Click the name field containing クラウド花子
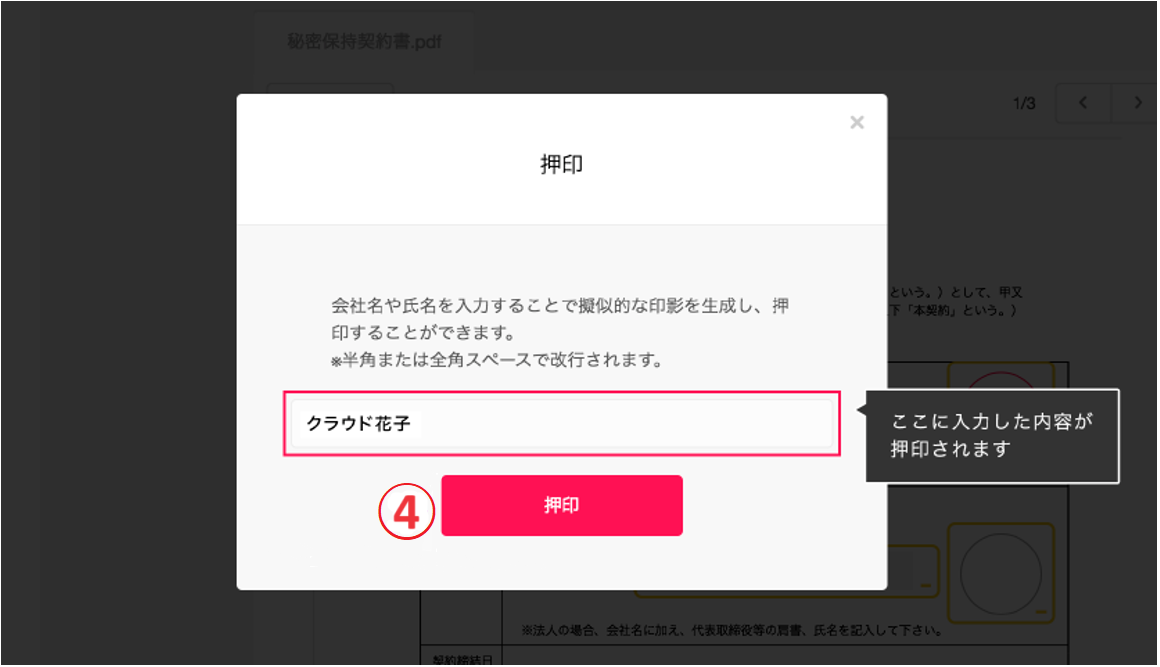 [562, 423]
